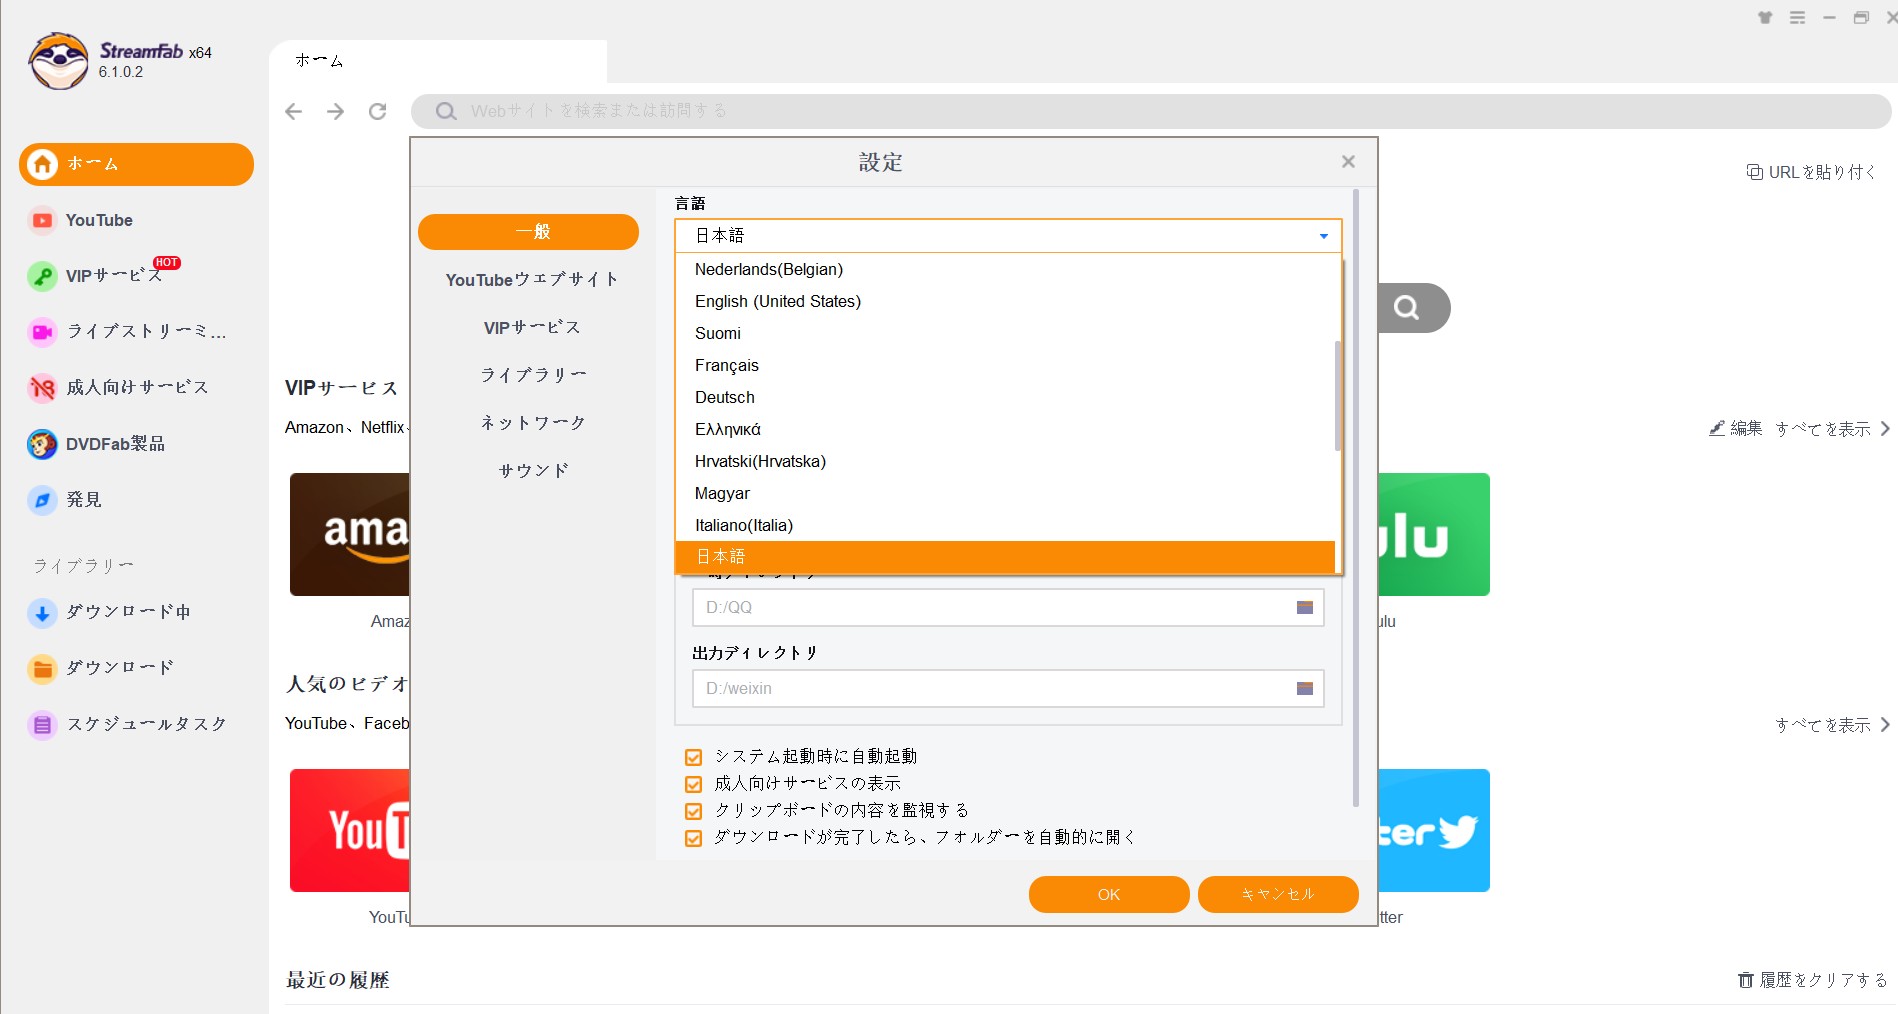The height and width of the screenshot is (1014, 1898).
Task: Click すべてを表示 beside 編集
Action: coord(1832,428)
